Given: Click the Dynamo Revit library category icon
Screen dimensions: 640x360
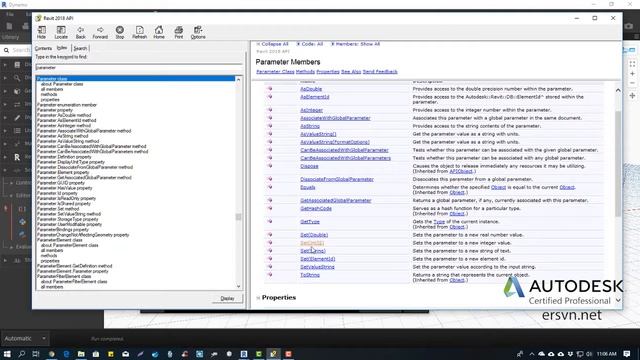Looking at the screenshot, I should [17, 157].
